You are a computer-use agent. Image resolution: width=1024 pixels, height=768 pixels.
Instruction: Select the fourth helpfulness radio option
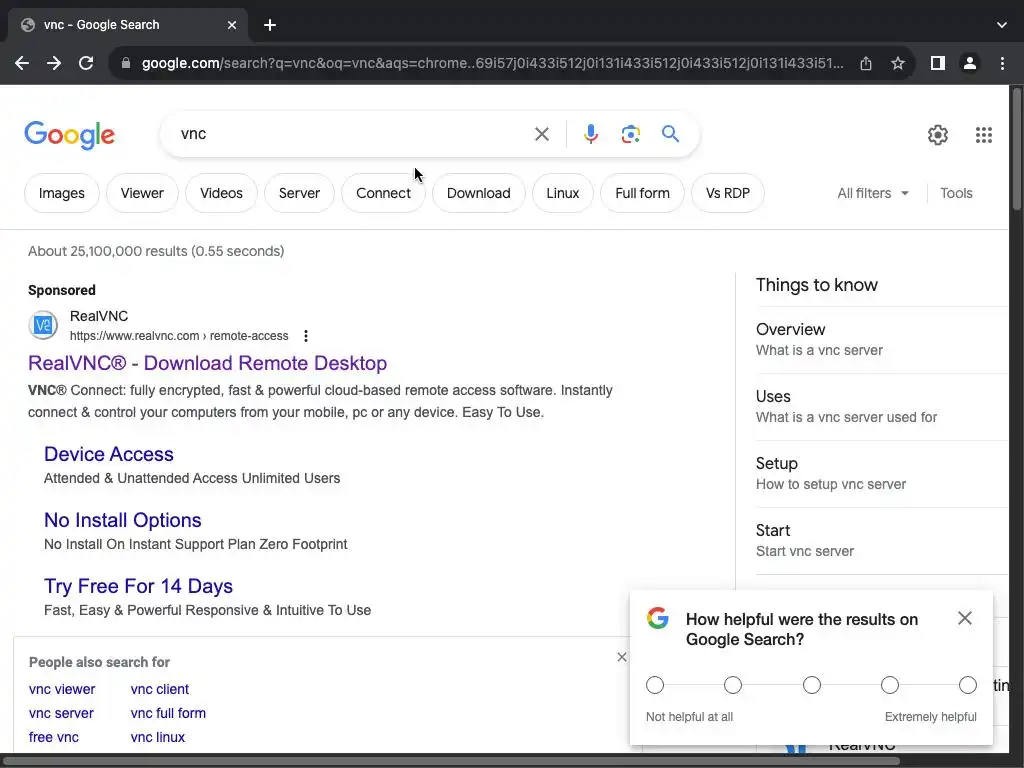889,685
